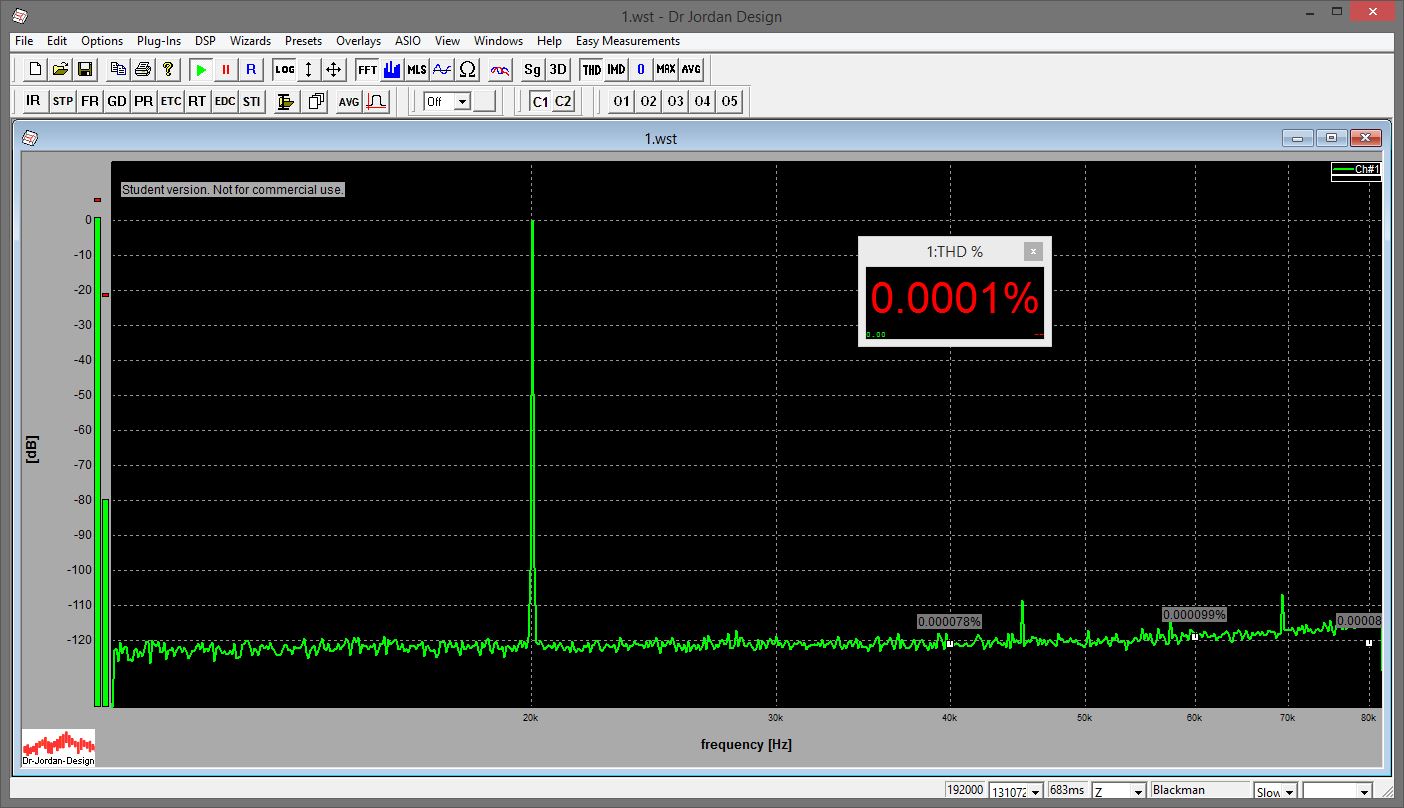1404x808 pixels.
Task: Click overlay slot button 03
Action: (x=676, y=101)
